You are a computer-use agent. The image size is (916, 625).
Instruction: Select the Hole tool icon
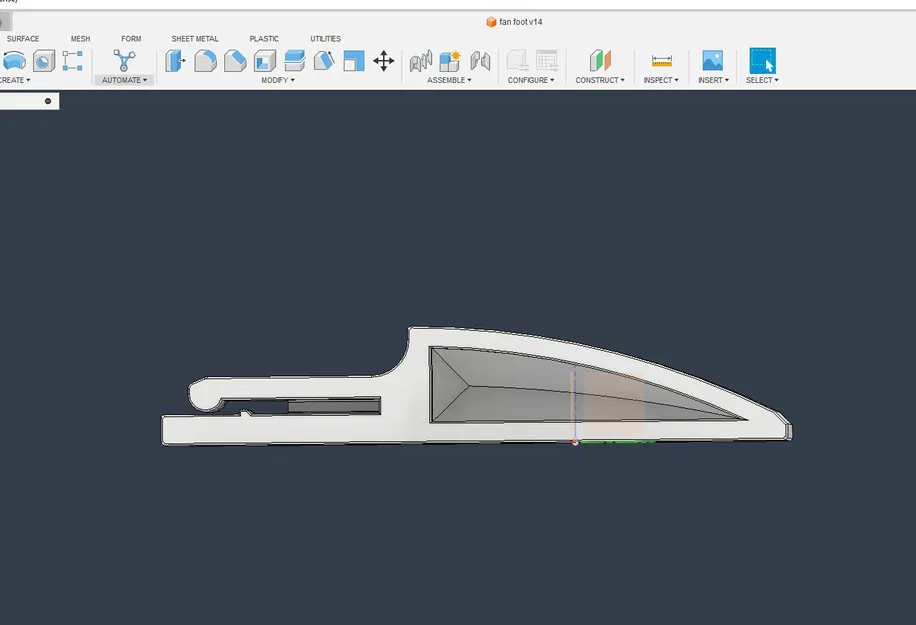click(44, 61)
